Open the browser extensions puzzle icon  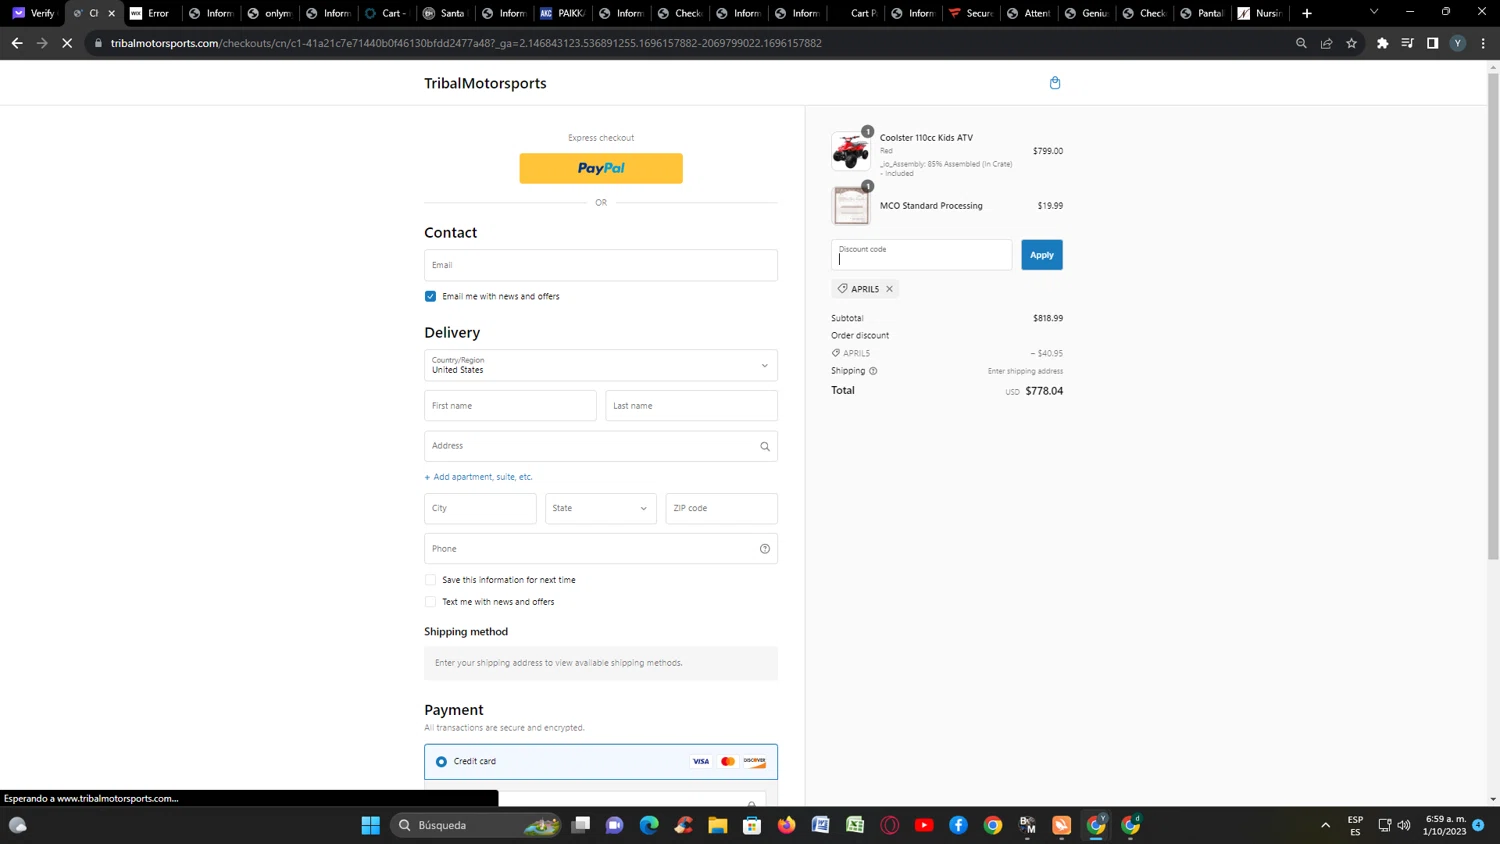[1382, 43]
